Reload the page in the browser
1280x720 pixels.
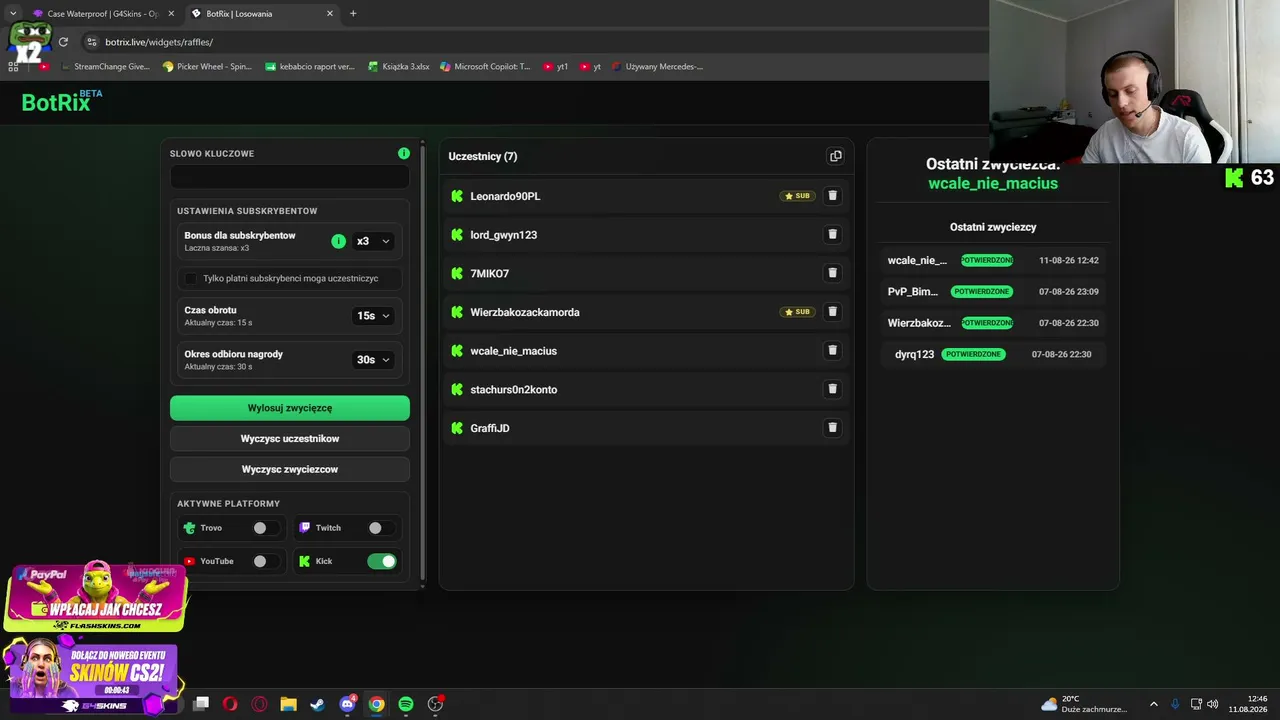click(x=63, y=42)
